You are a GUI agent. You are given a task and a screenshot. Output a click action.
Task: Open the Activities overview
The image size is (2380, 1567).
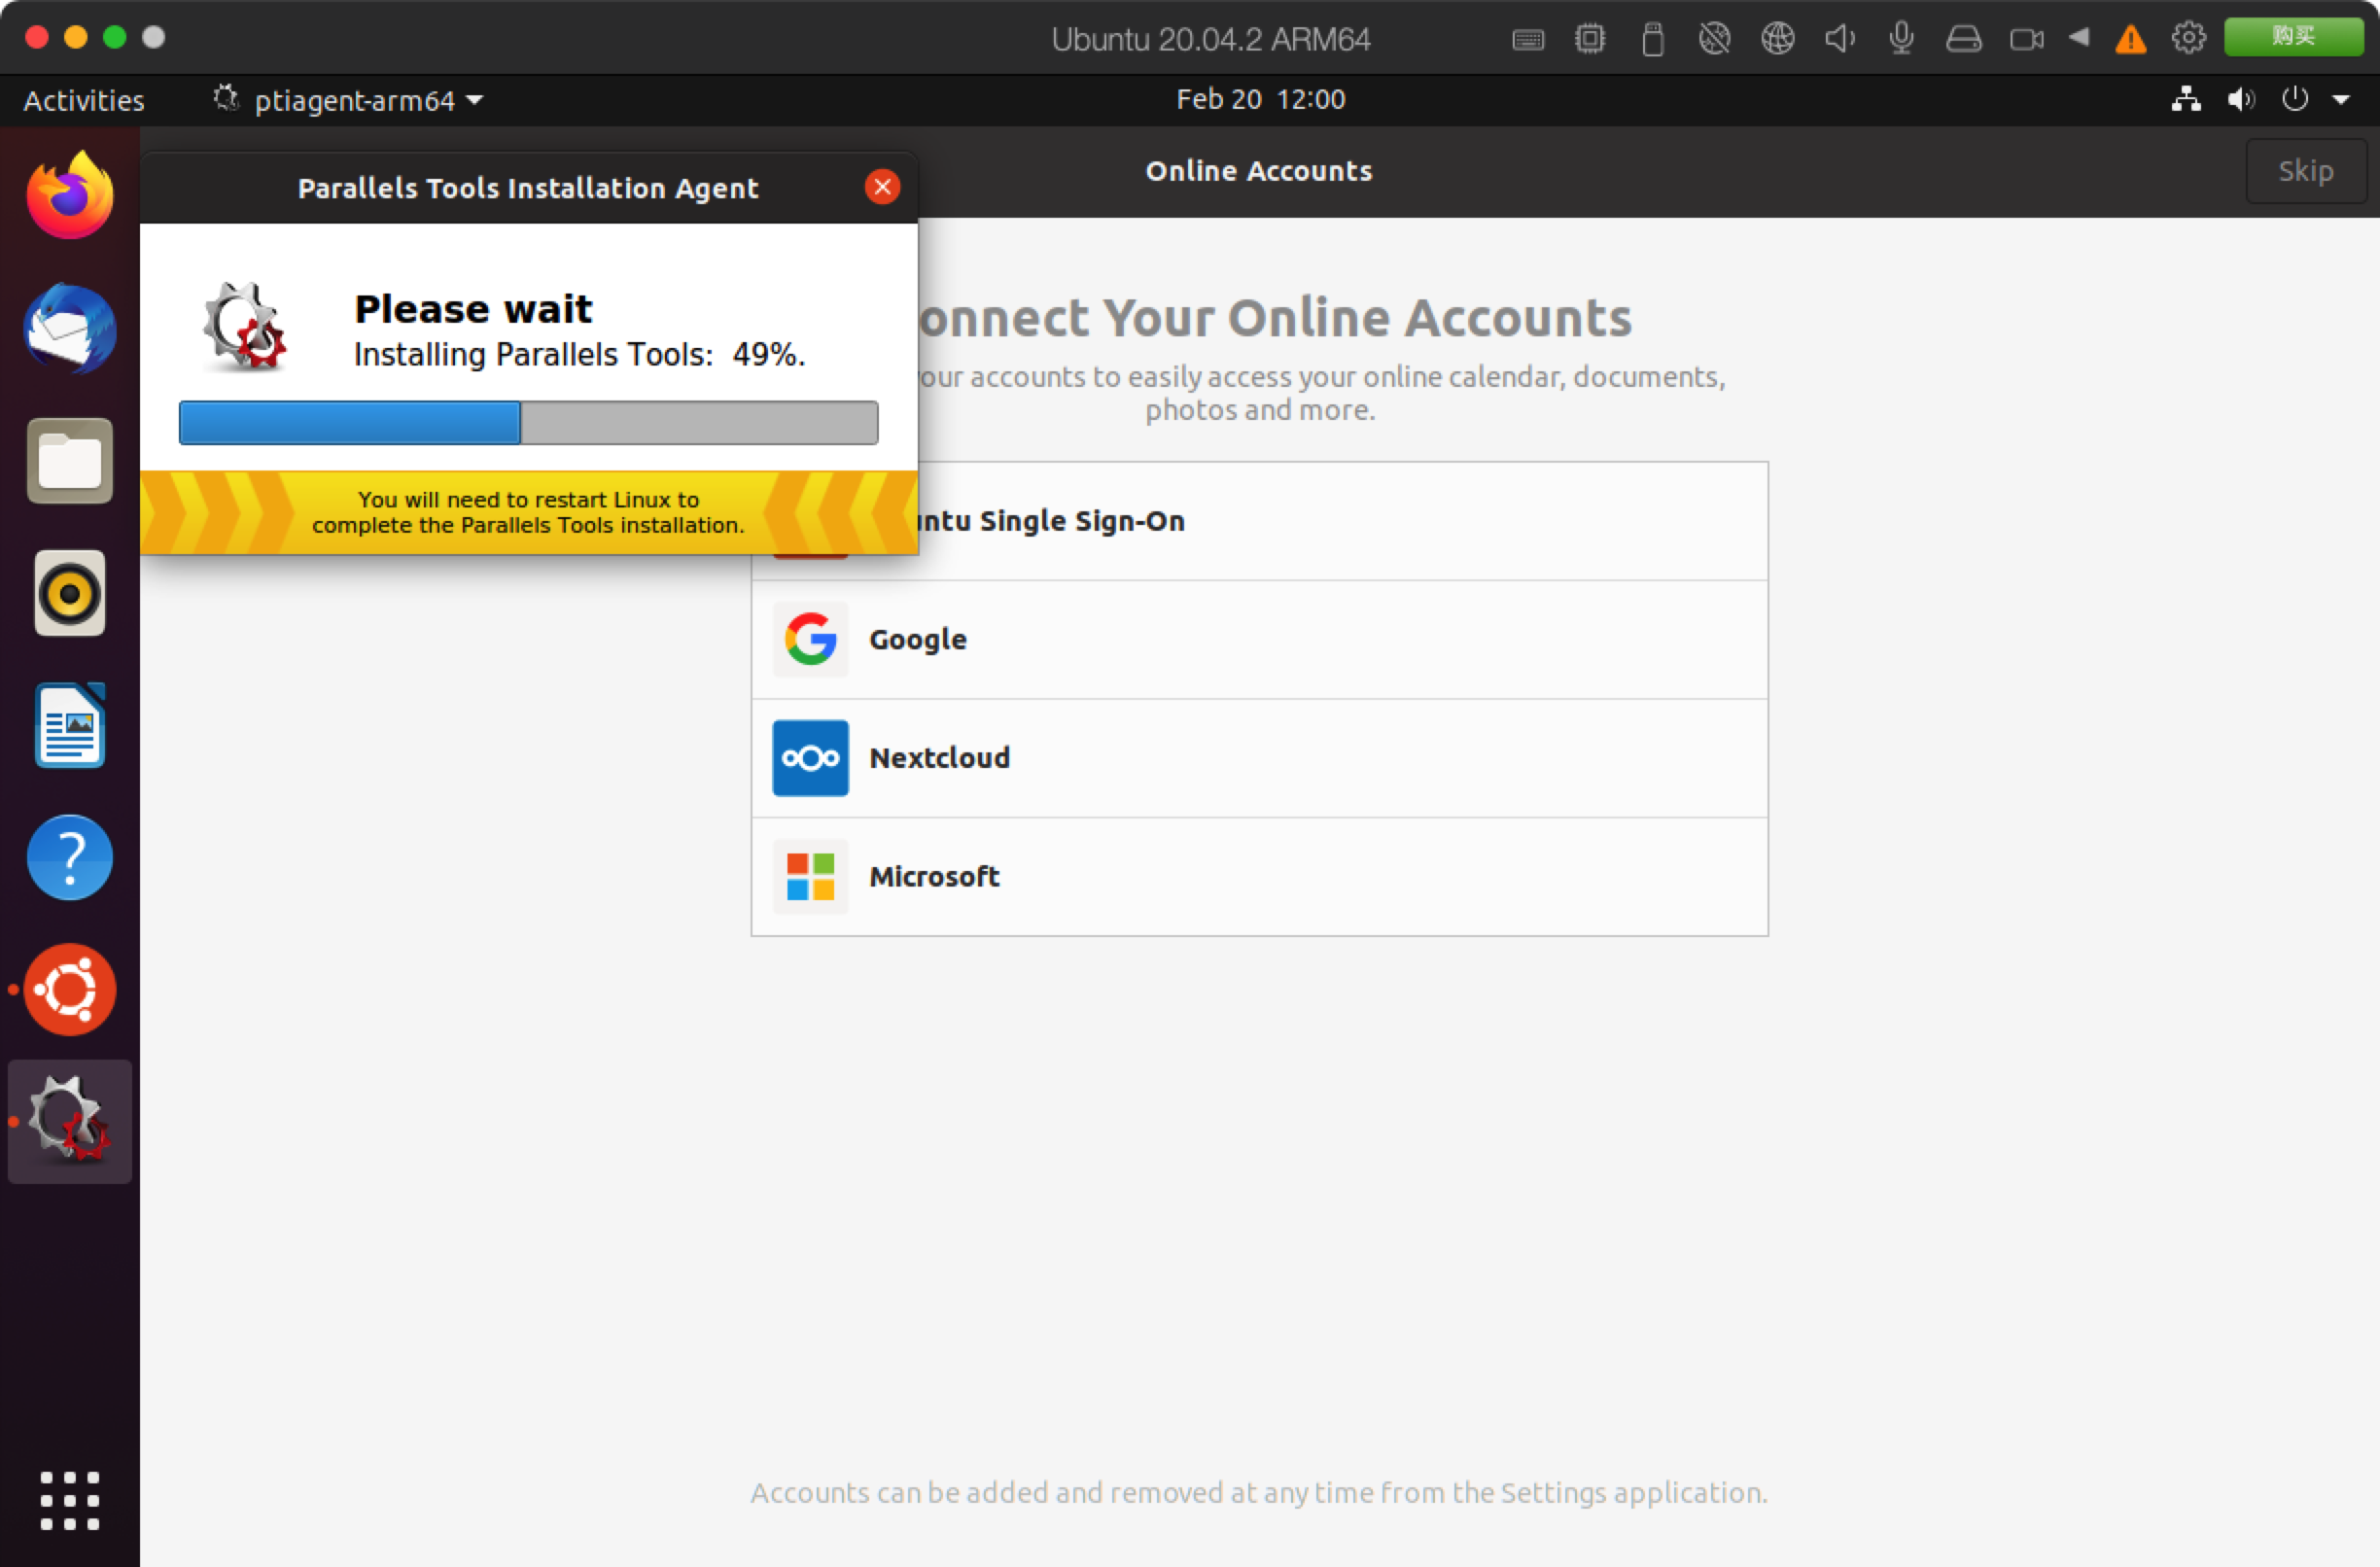84,100
